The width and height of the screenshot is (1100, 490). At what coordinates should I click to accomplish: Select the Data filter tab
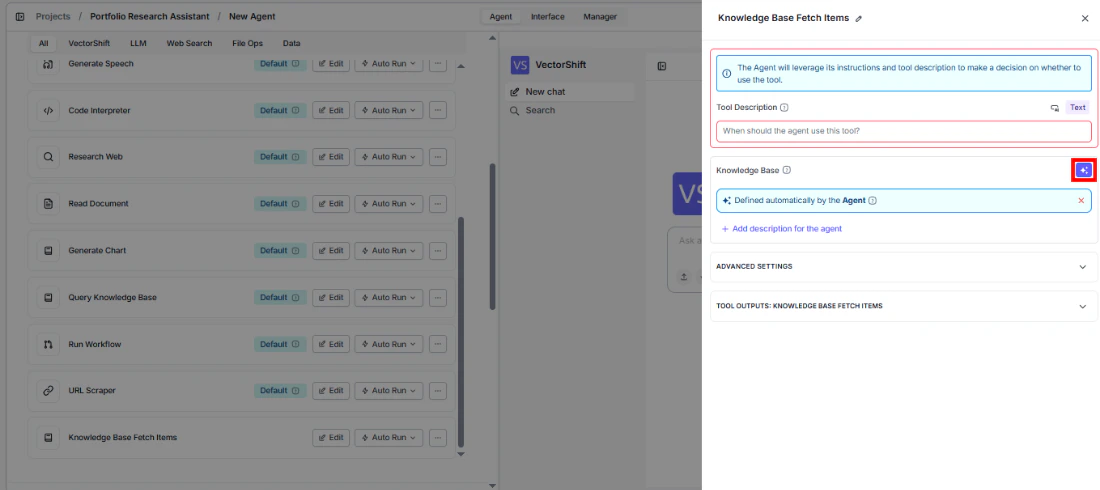[291, 44]
